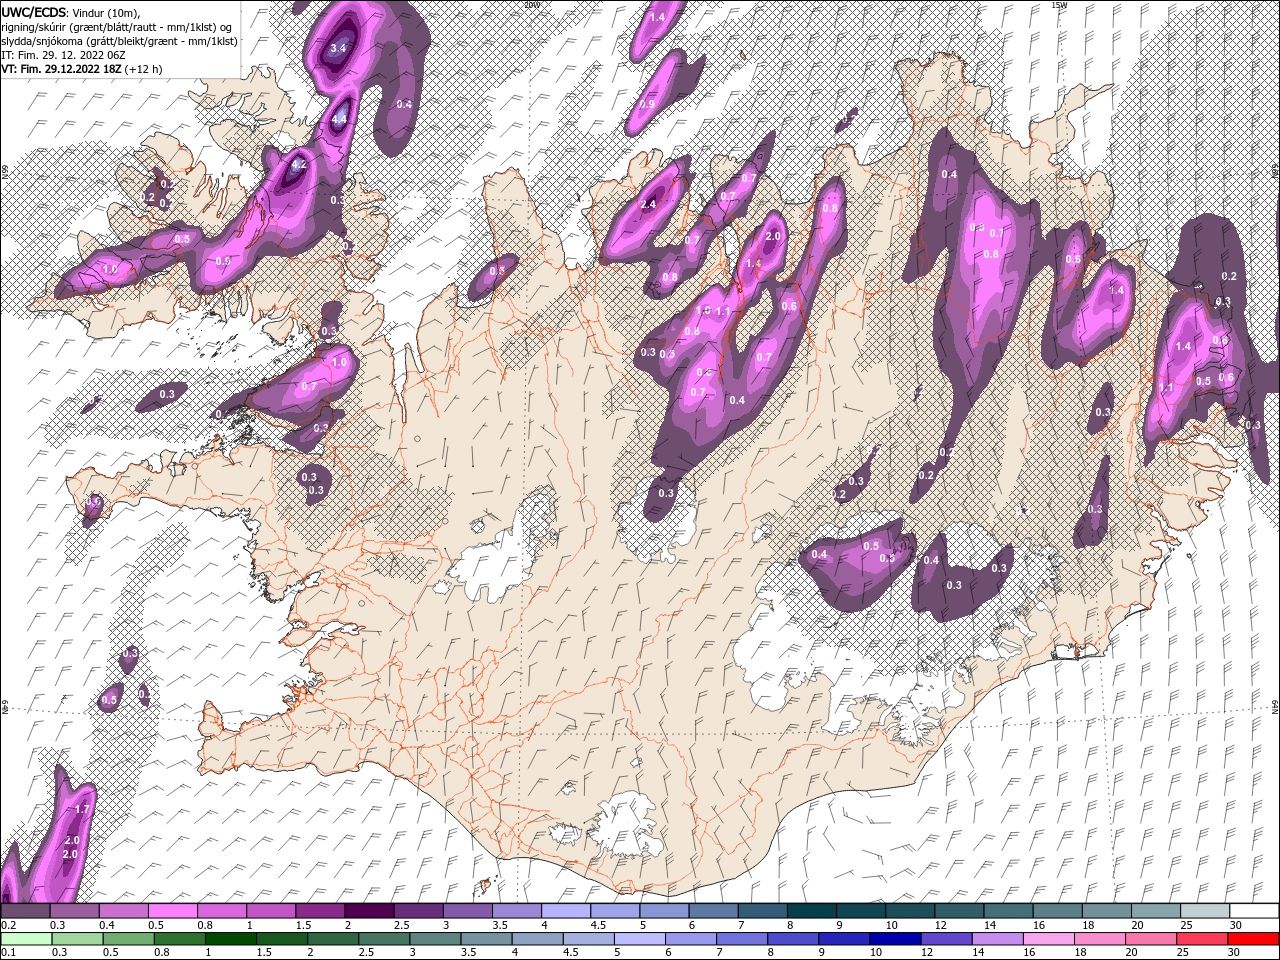This screenshot has width=1280, height=960.
Task: Select the '0.1' tick label in bottom legend row
Action: [x=7, y=953]
